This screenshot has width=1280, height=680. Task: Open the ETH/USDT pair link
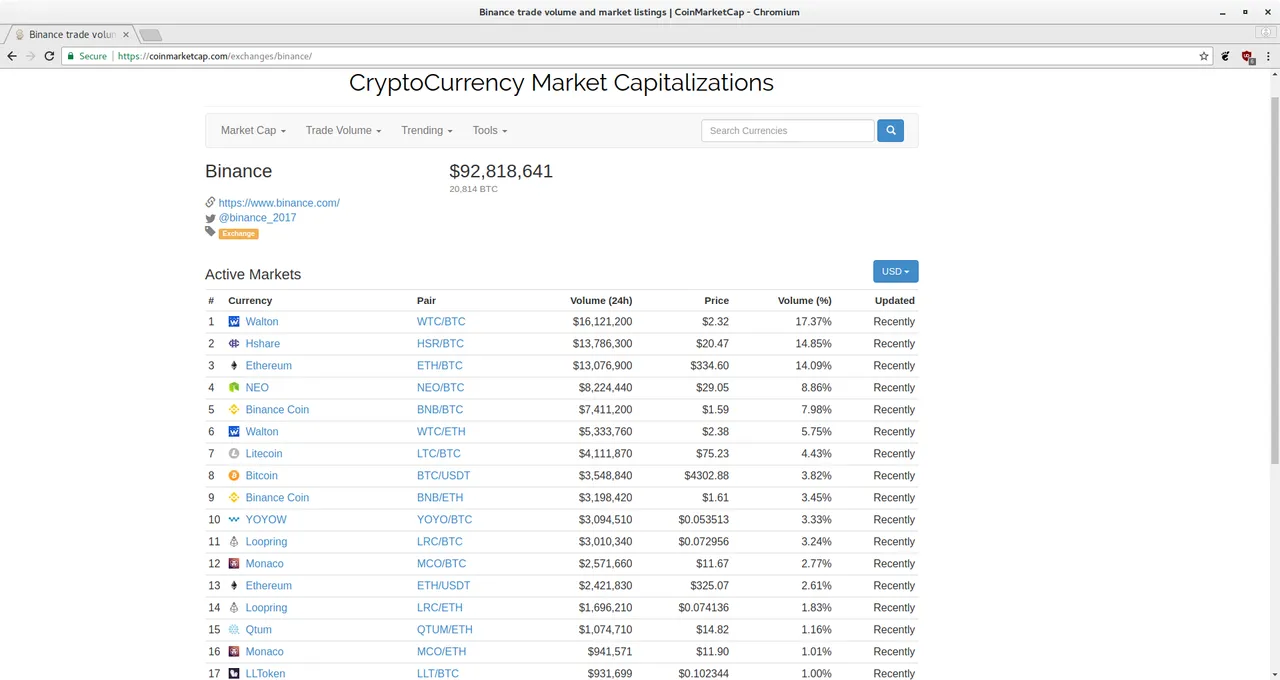443,586
